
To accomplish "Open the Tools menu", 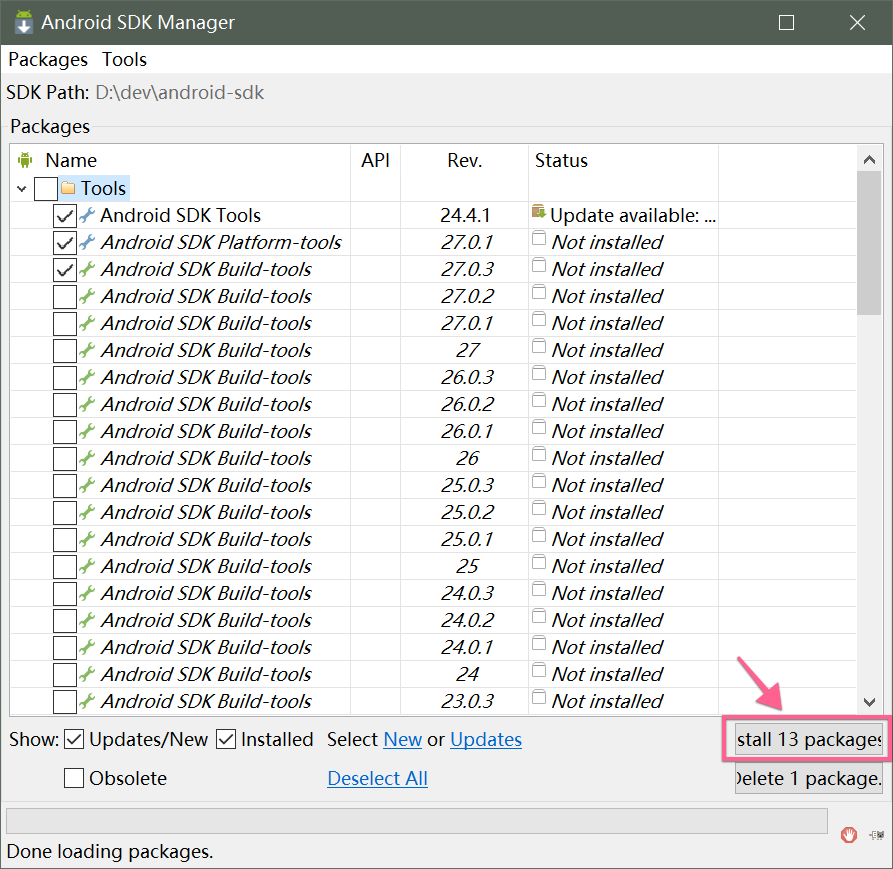I will point(124,59).
